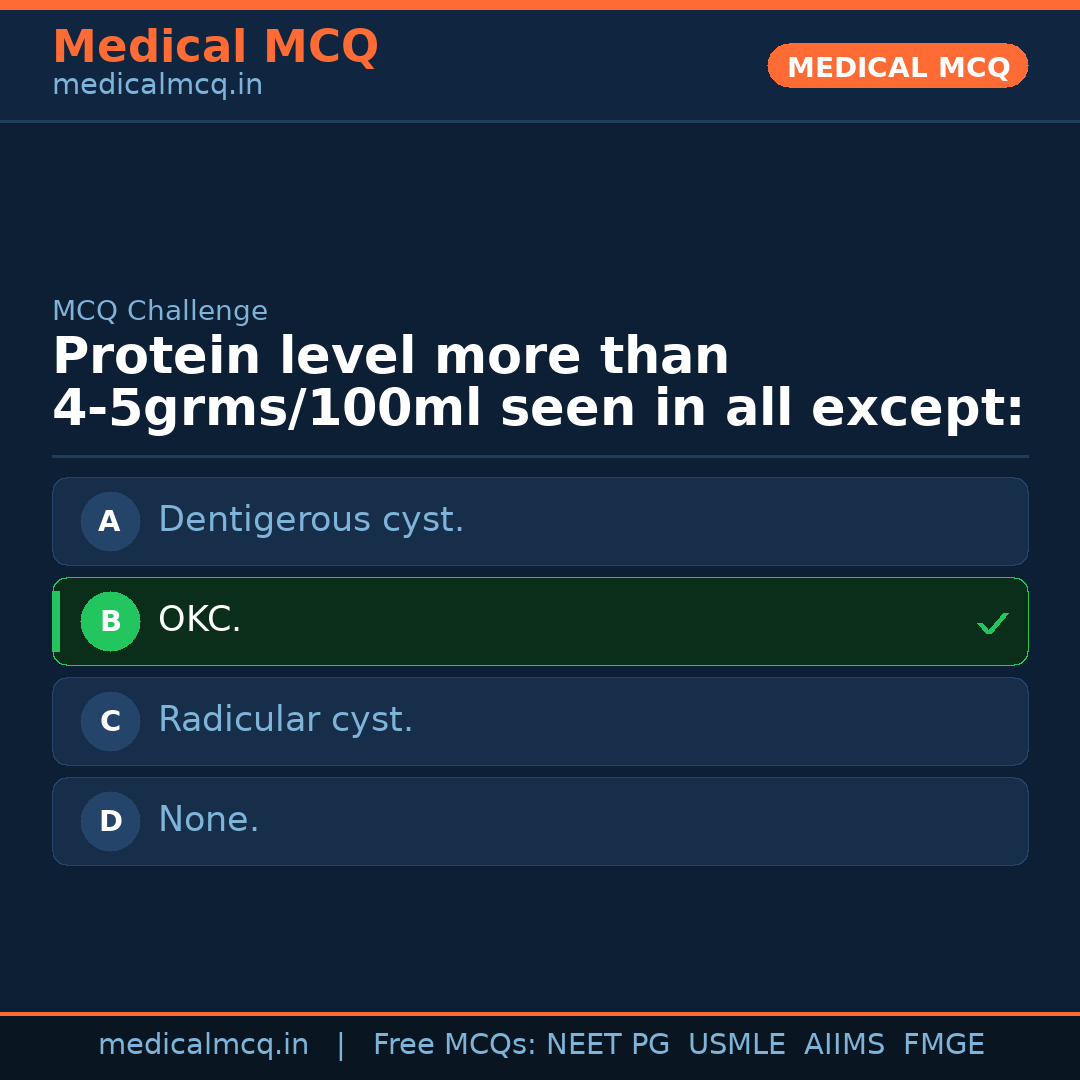Click the green B letter circle
Viewport: 1080px width, 1080px height.
coord(110,621)
